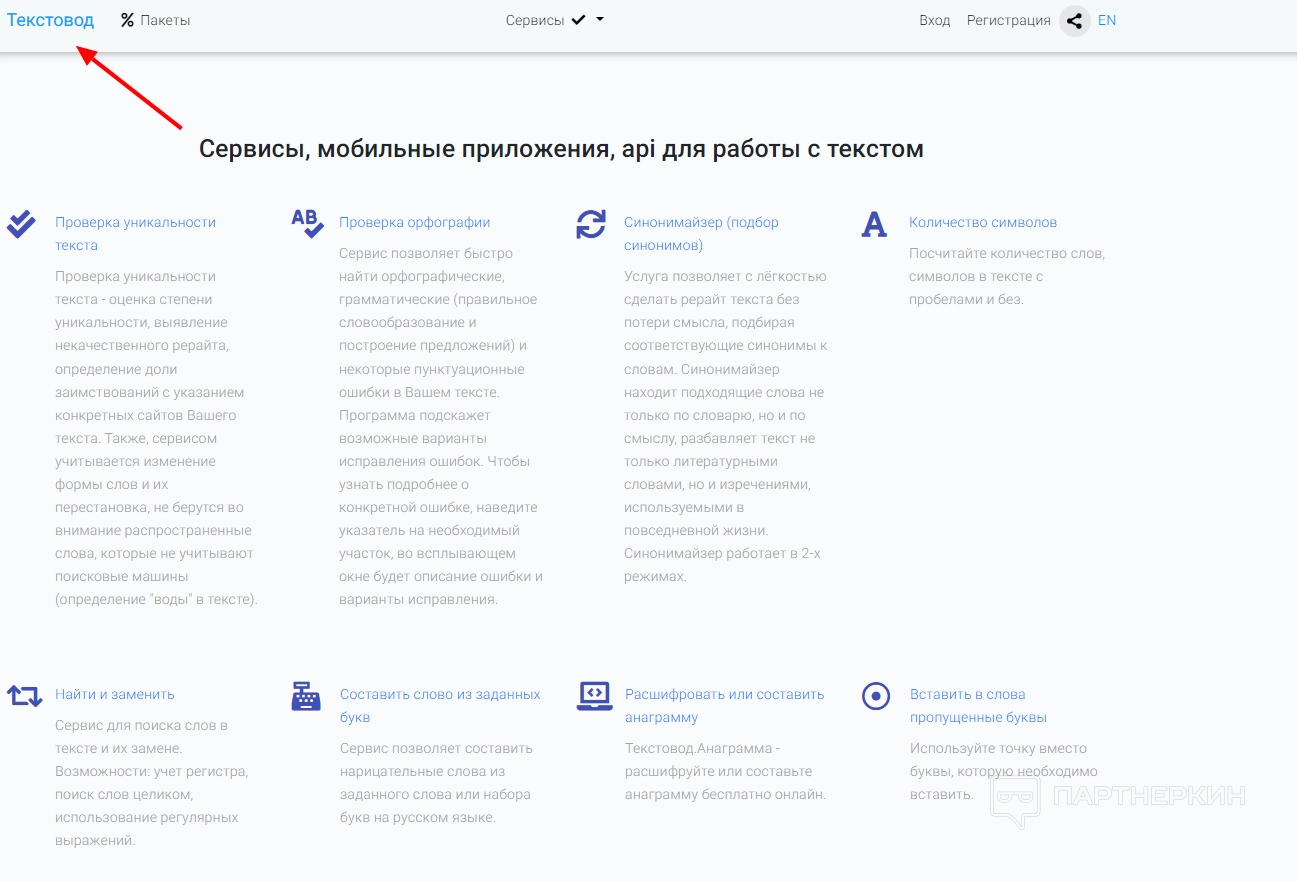Go to Текстовод home logo
Screen dimensions: 1297x882
(50, 20)
